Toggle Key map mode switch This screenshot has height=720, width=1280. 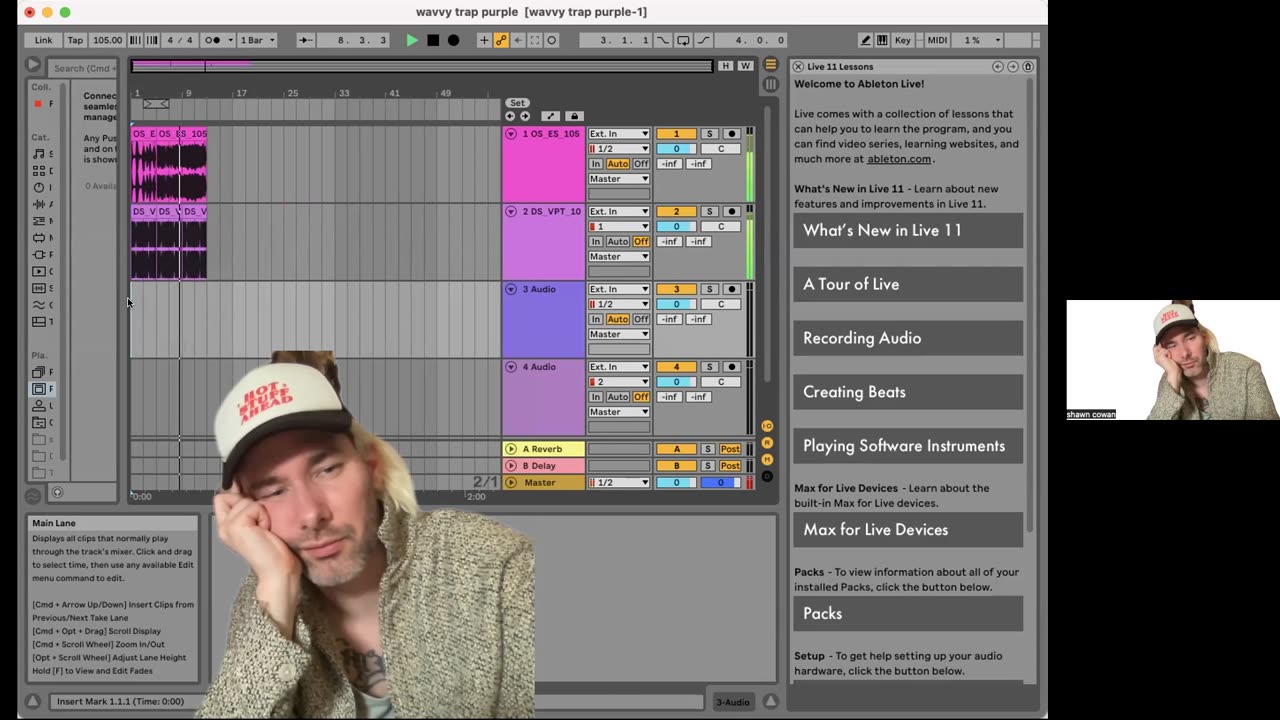click(903, 40)
